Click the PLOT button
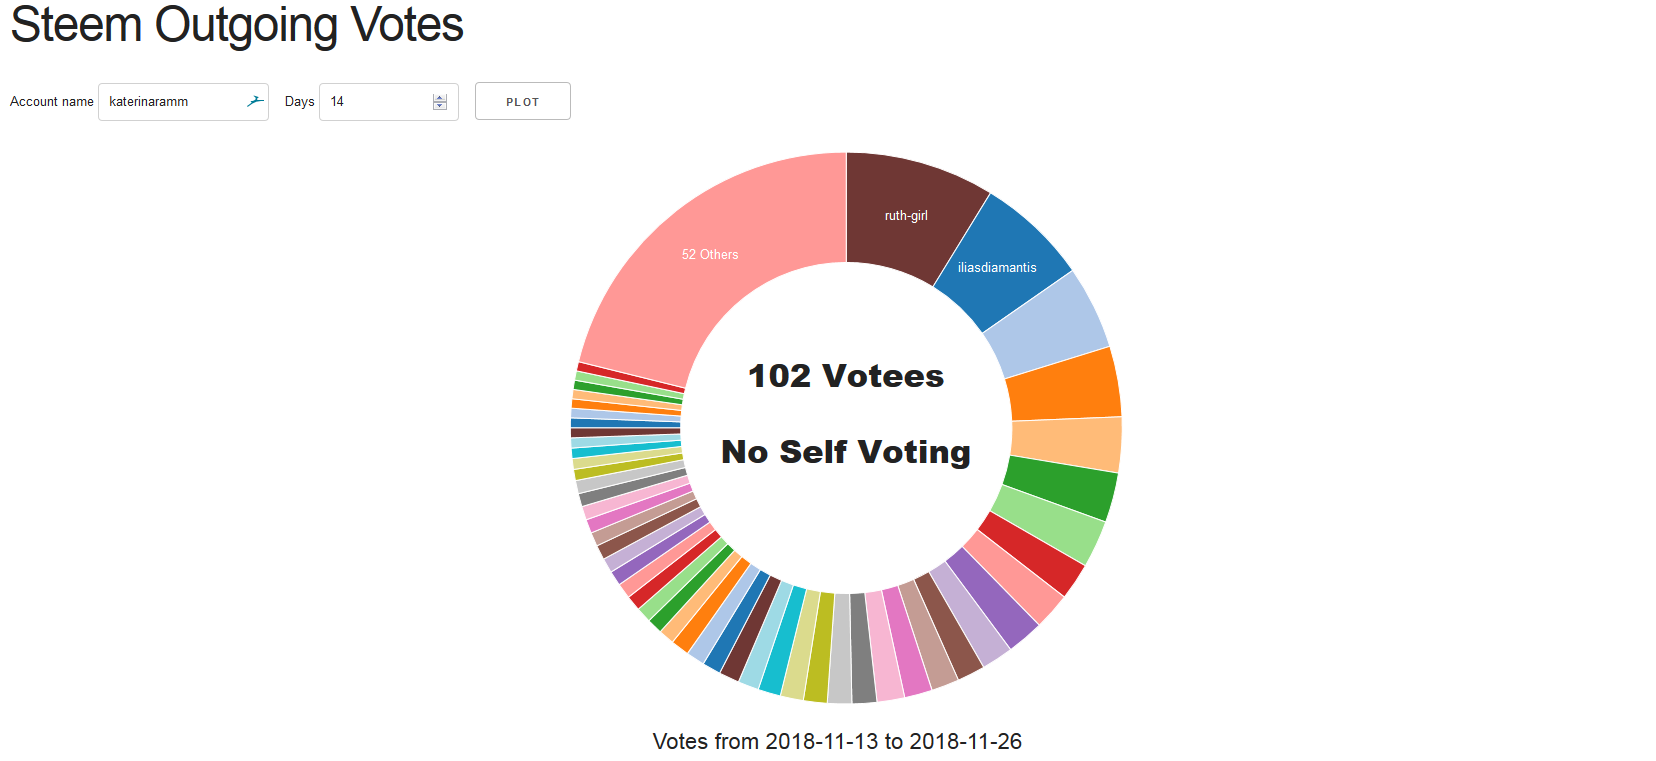The width and height of the screenshot is (1656, 761). [522, 101]
